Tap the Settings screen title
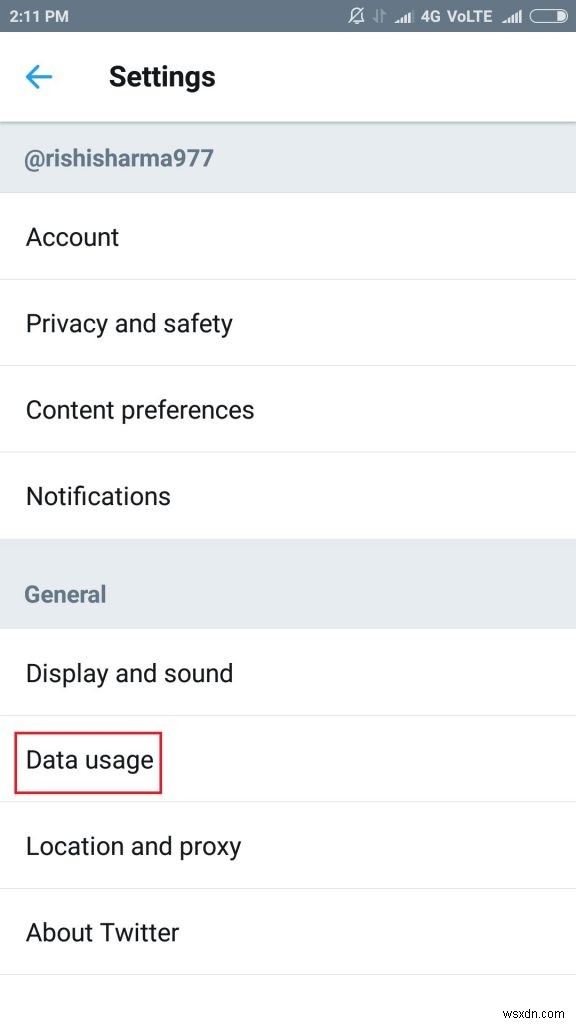 (162, 77)
